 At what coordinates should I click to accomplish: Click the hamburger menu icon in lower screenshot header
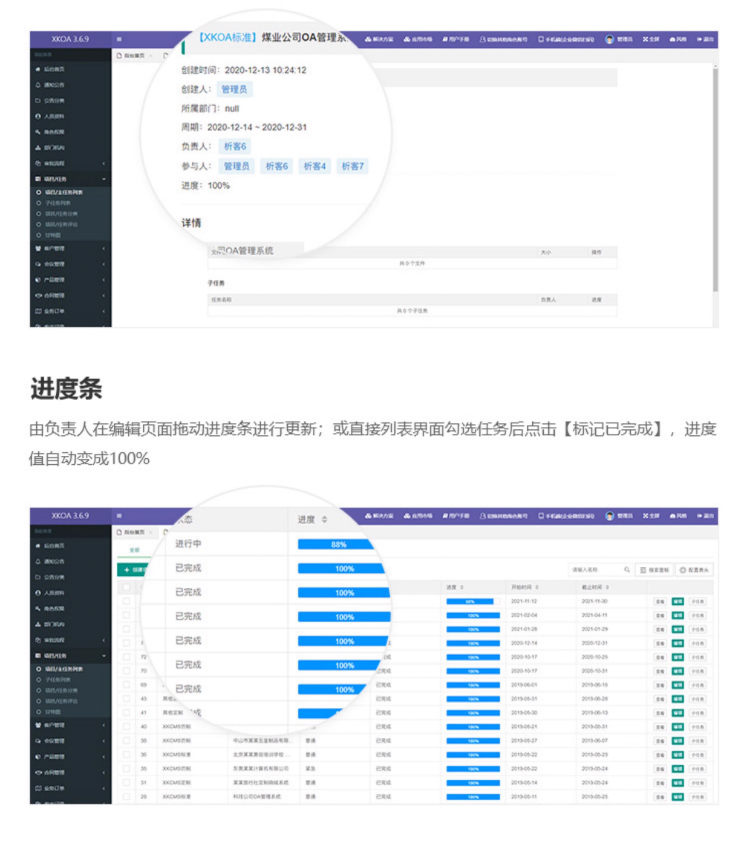click(x=120, y=516)
